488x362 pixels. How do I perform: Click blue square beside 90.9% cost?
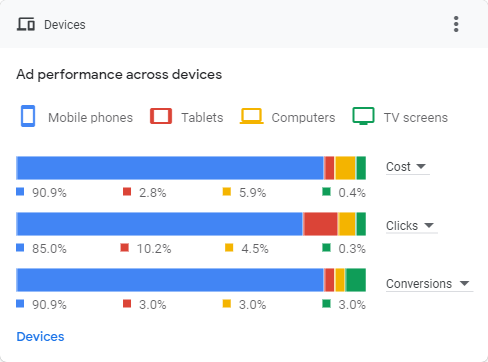pyautogui.click(x=20, y=192)
